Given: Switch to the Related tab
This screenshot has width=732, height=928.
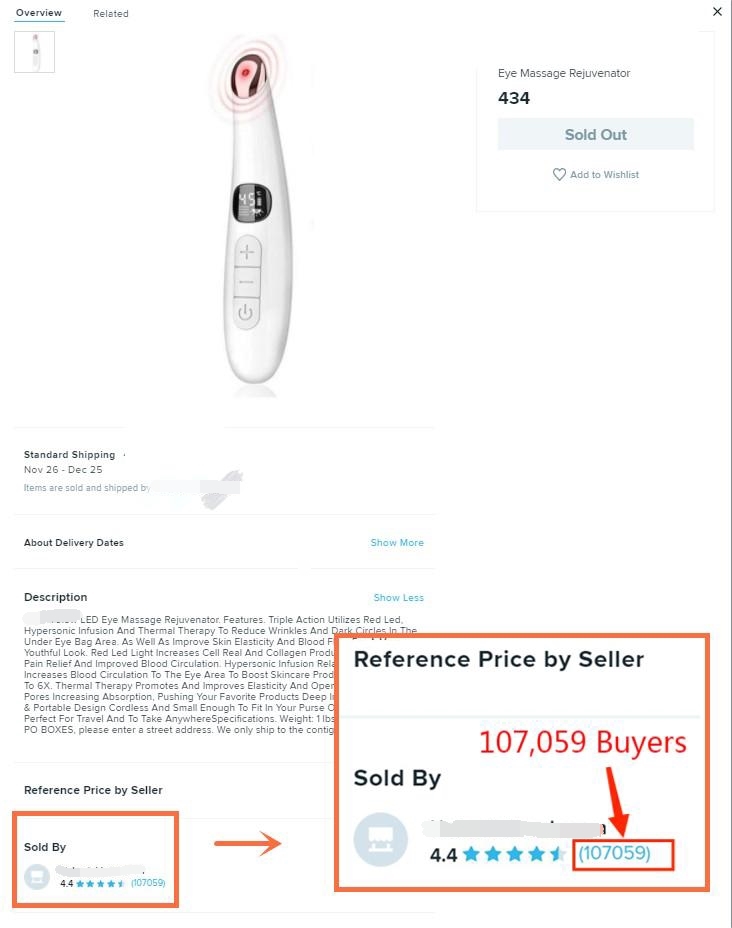Looking at the screenshot, I should tap(111, 14).
